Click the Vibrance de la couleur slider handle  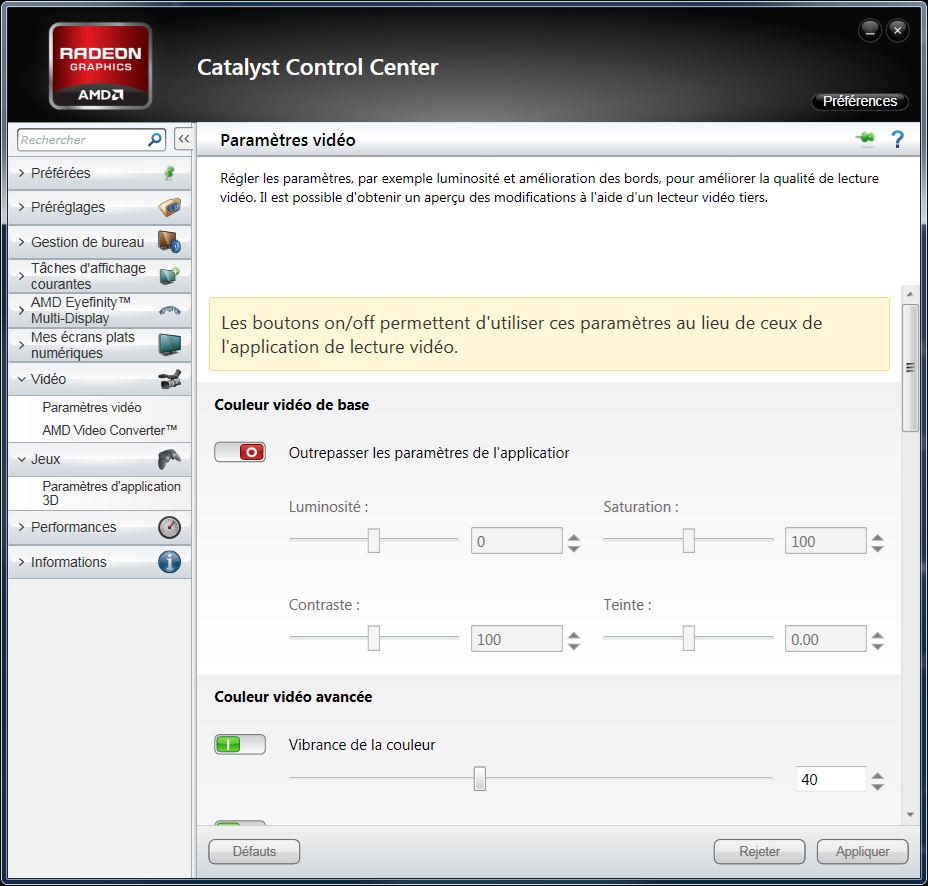tap(480, 778)
